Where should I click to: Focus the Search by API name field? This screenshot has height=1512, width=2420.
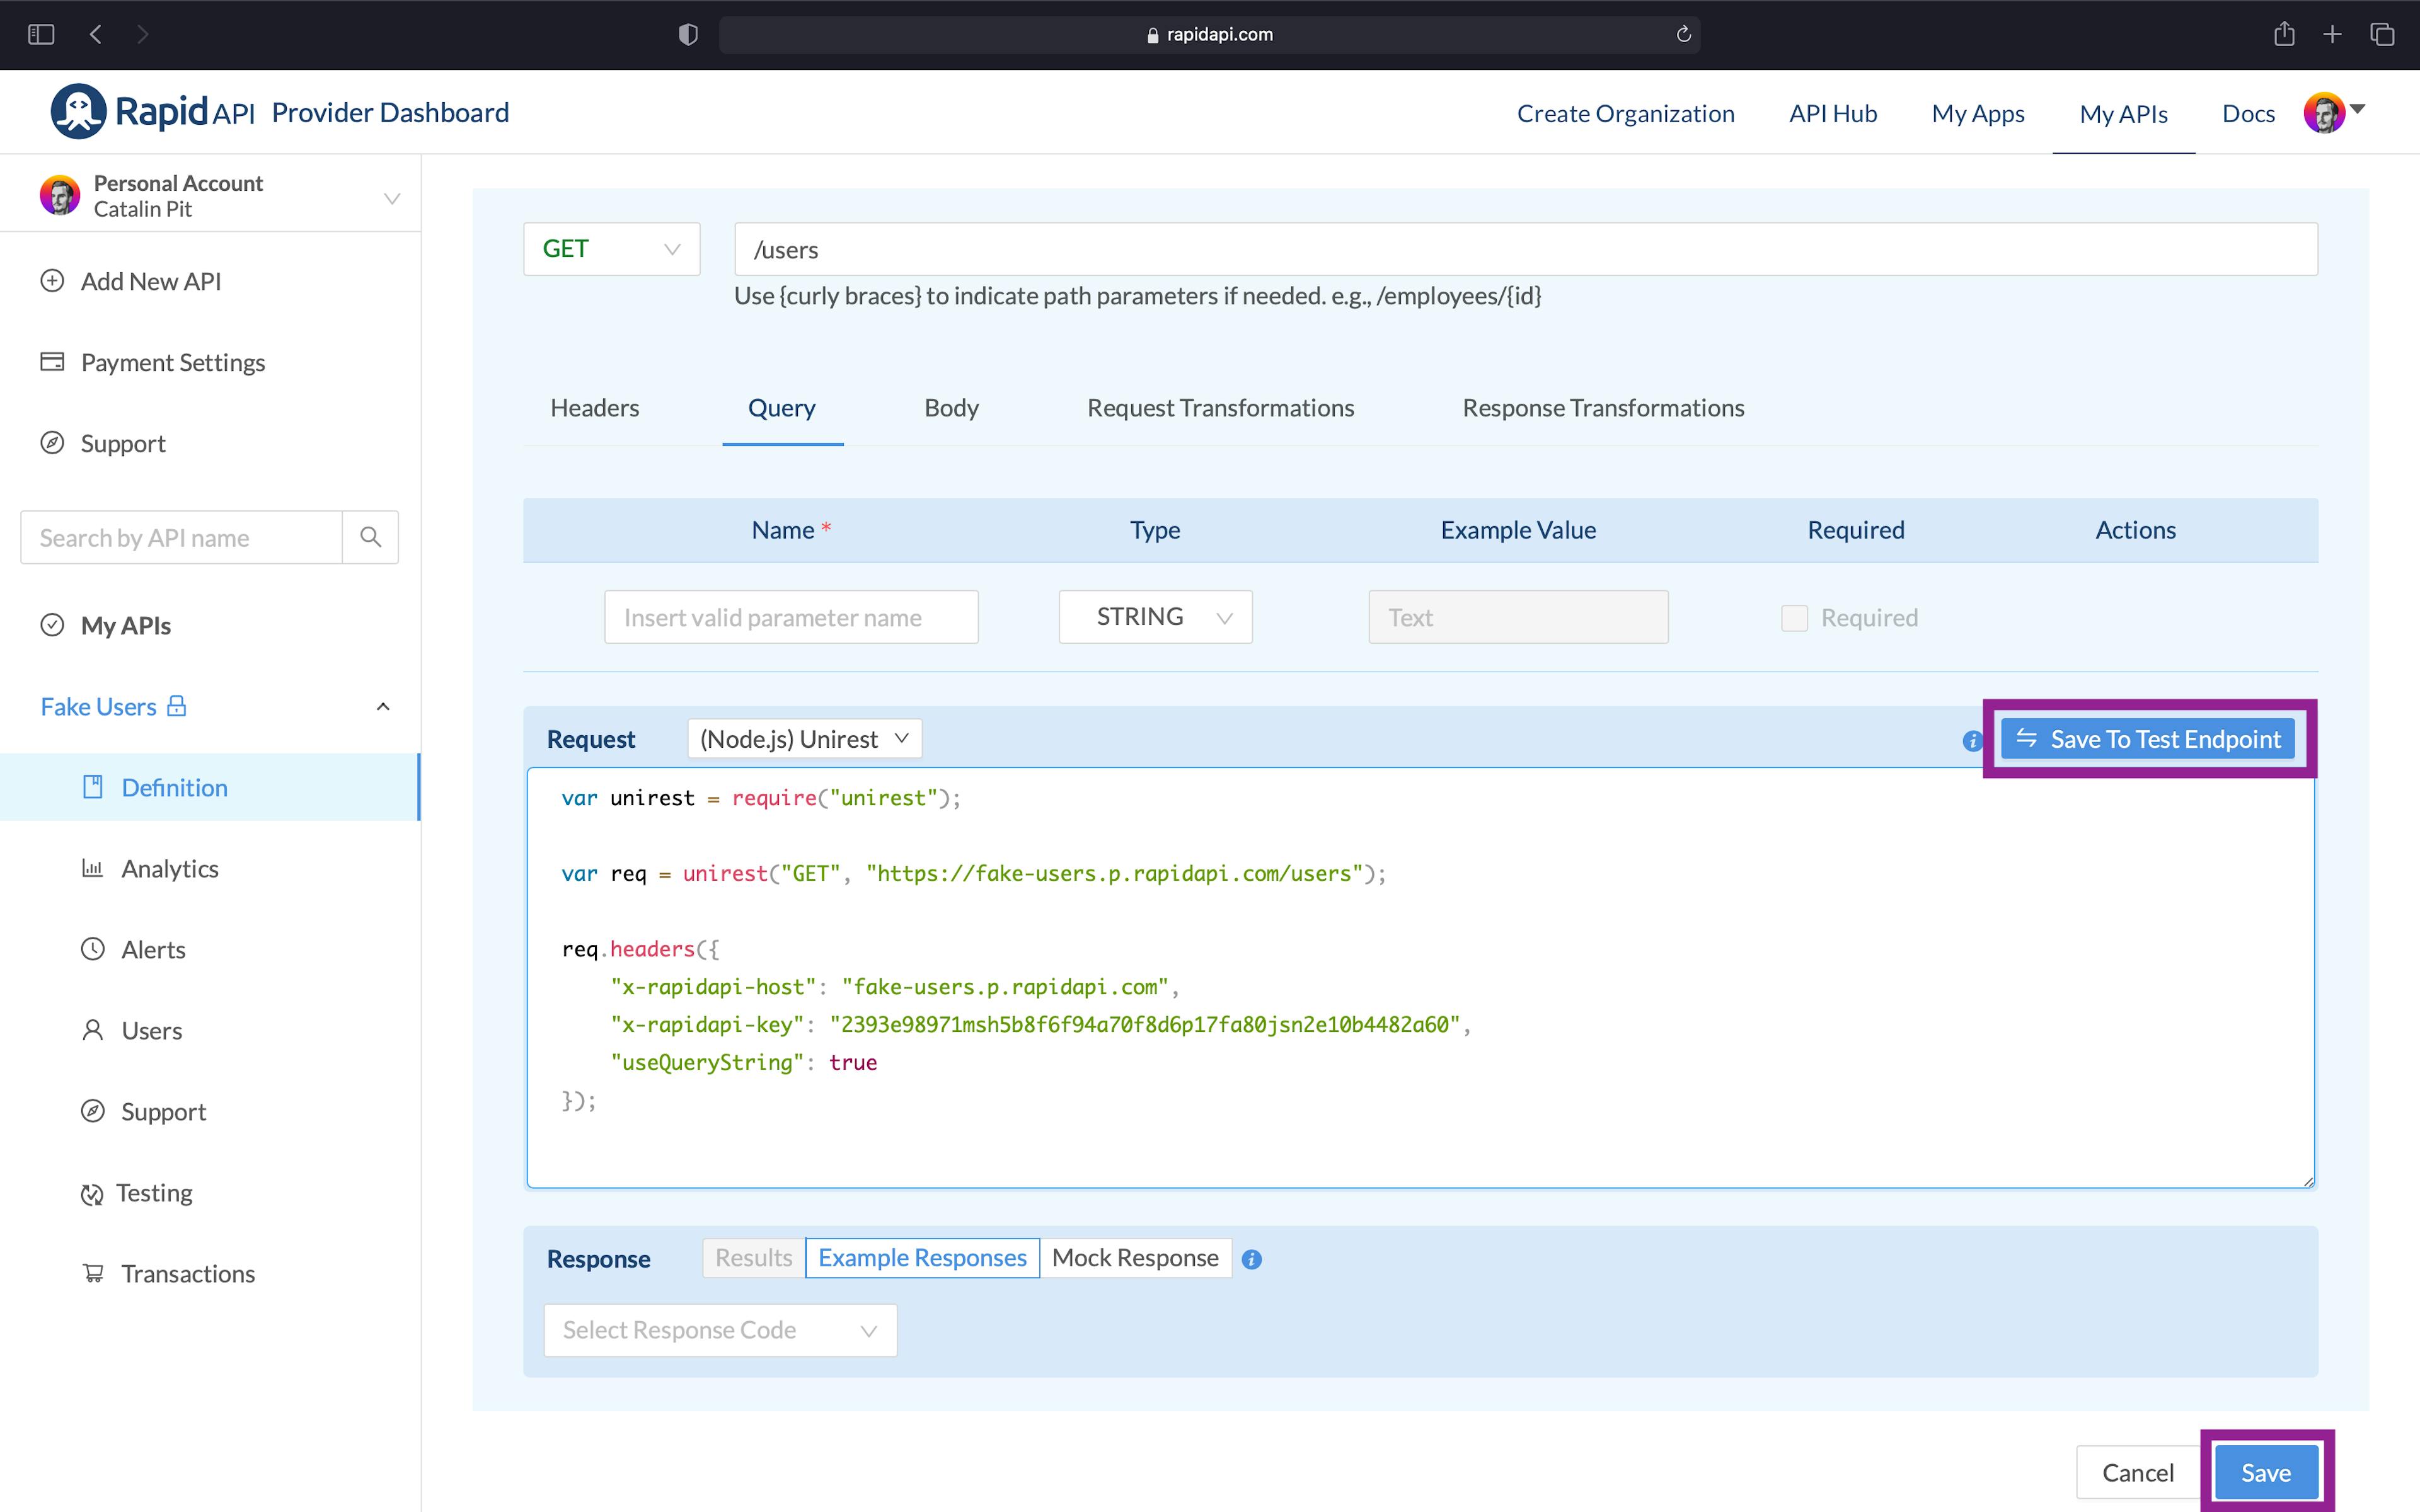pyautogui.click(x=181, y=537)
